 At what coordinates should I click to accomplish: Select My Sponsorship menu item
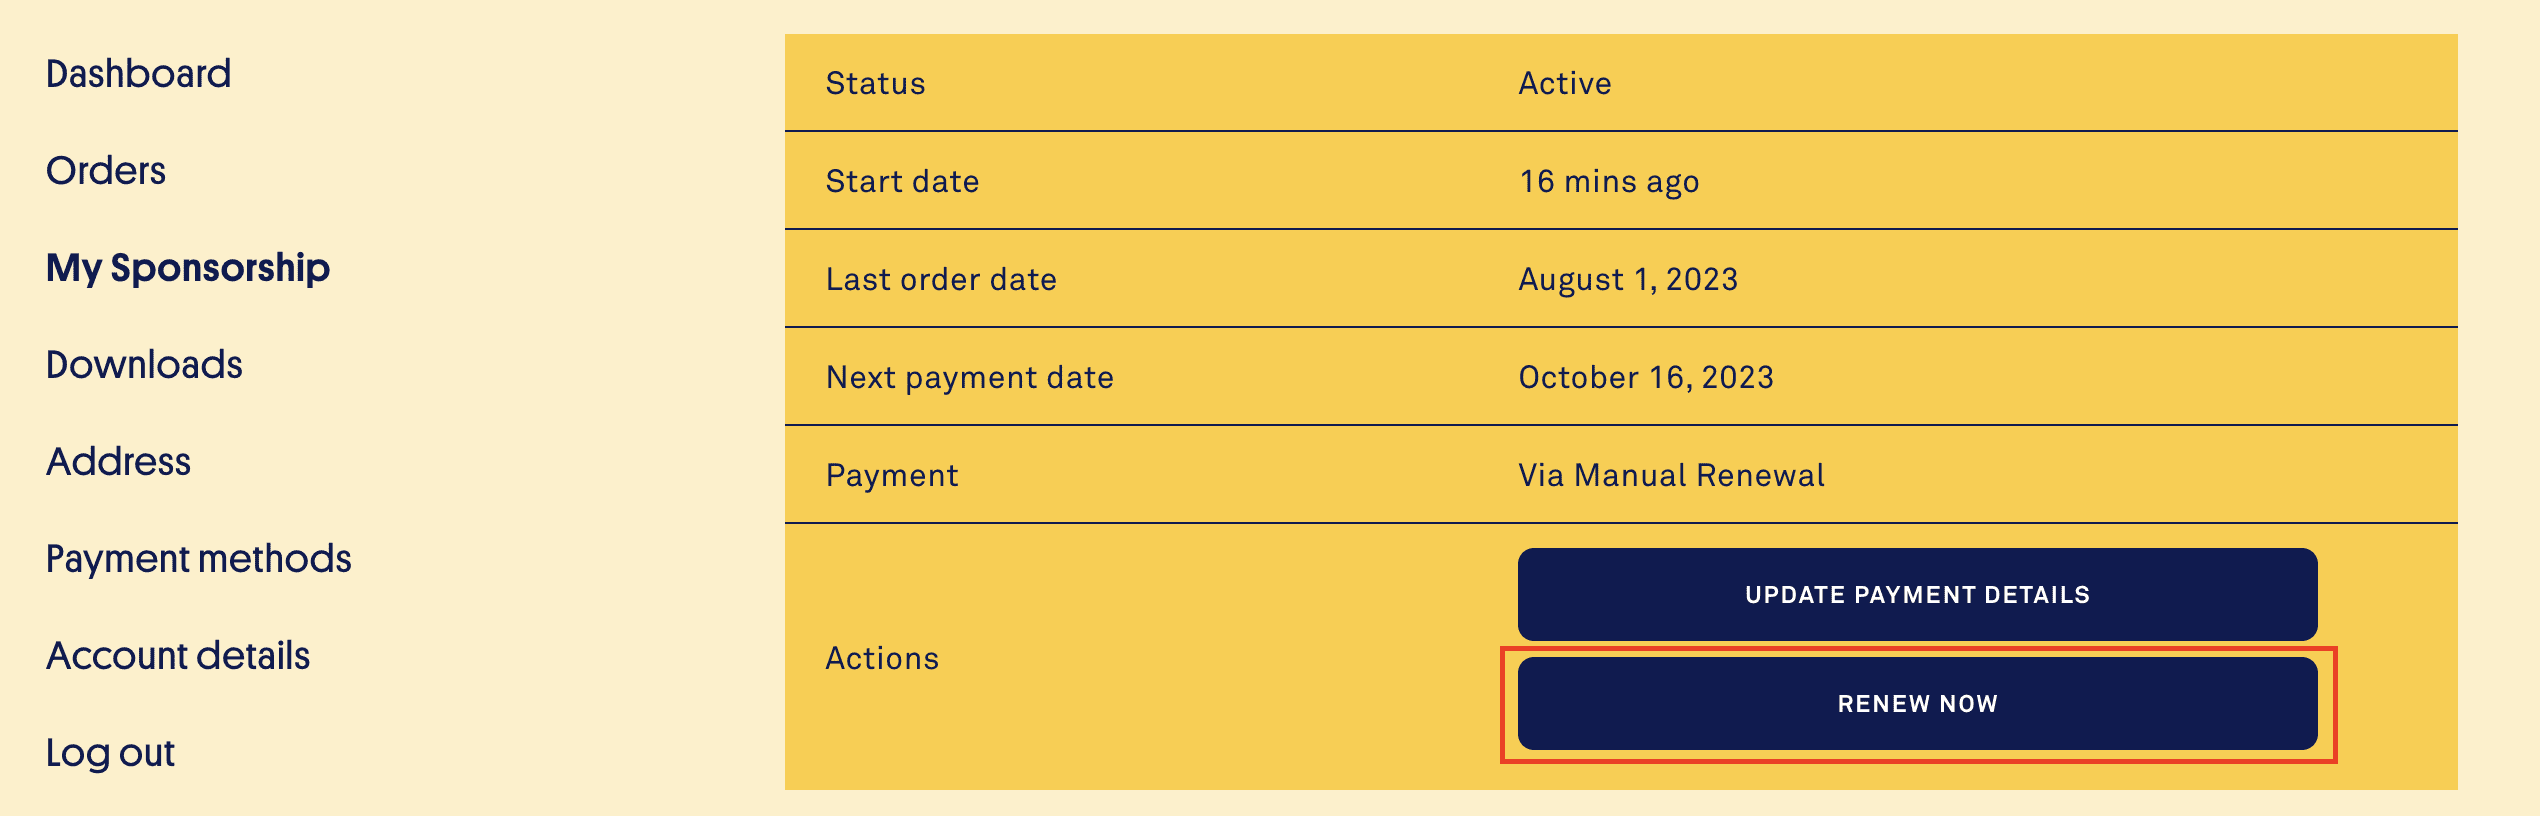[x=188, y=268]
